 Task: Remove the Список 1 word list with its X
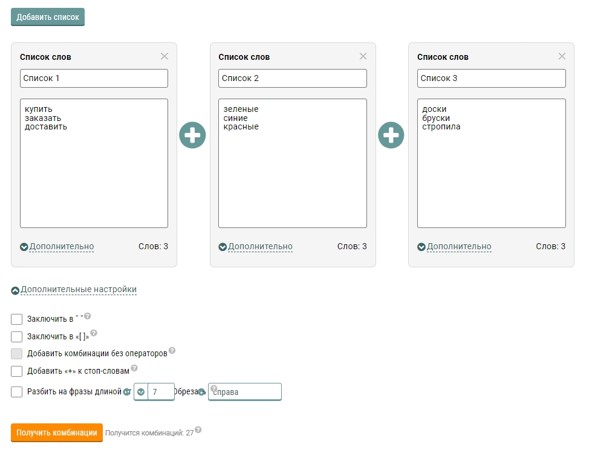tap(164, 56)
